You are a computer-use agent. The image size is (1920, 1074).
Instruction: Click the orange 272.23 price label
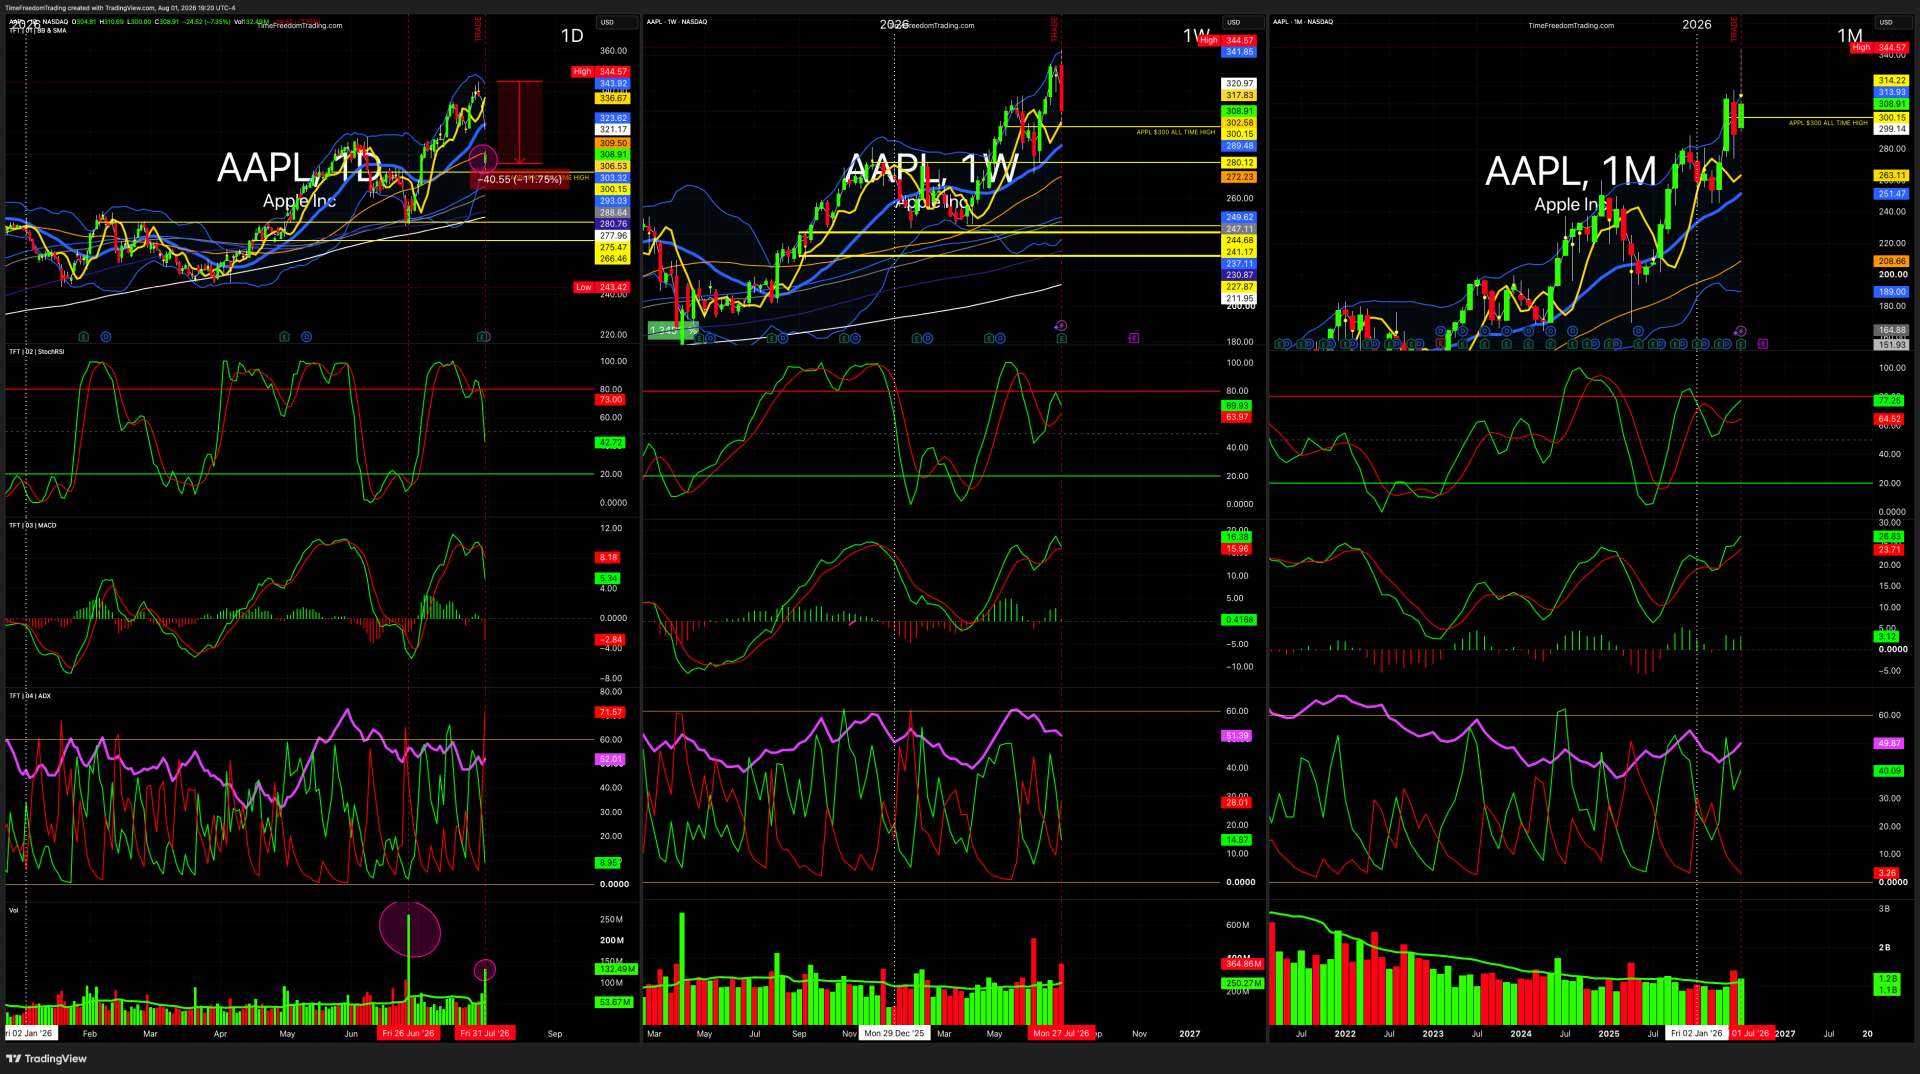click(1239, 177)
